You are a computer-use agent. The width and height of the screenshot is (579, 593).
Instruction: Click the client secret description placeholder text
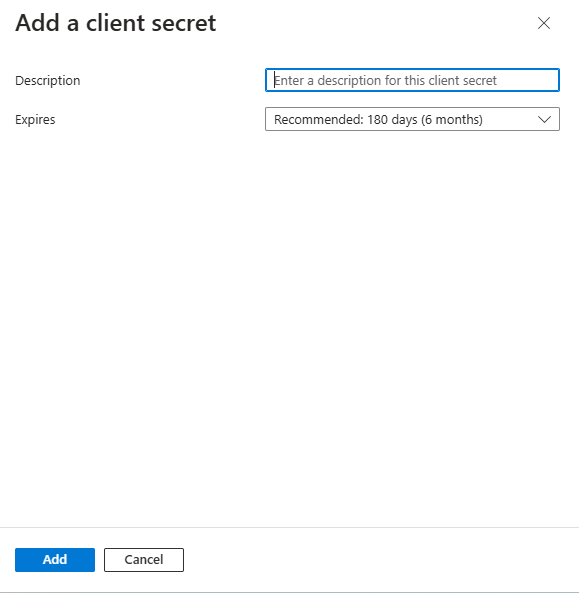coord(385,81)
